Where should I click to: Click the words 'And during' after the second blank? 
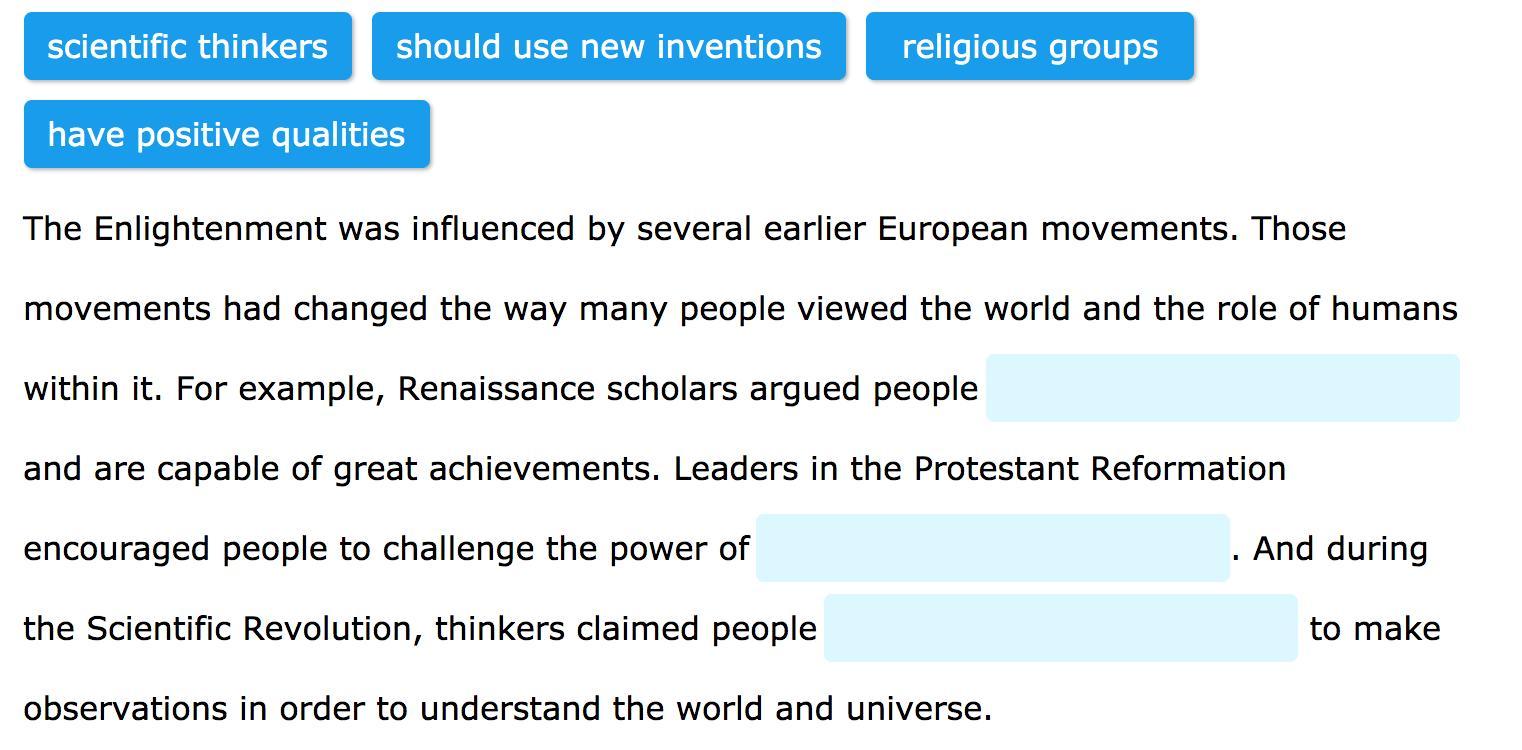[1340, 549]
